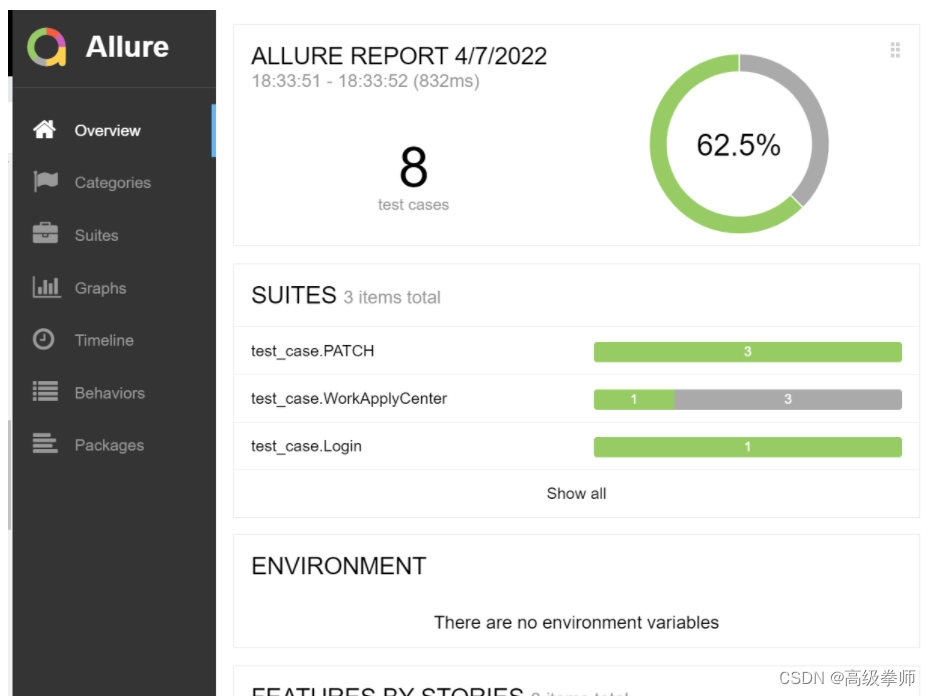The image size is (931, 696).
Task: Click the Allure brand title
Action: [127, 47]
